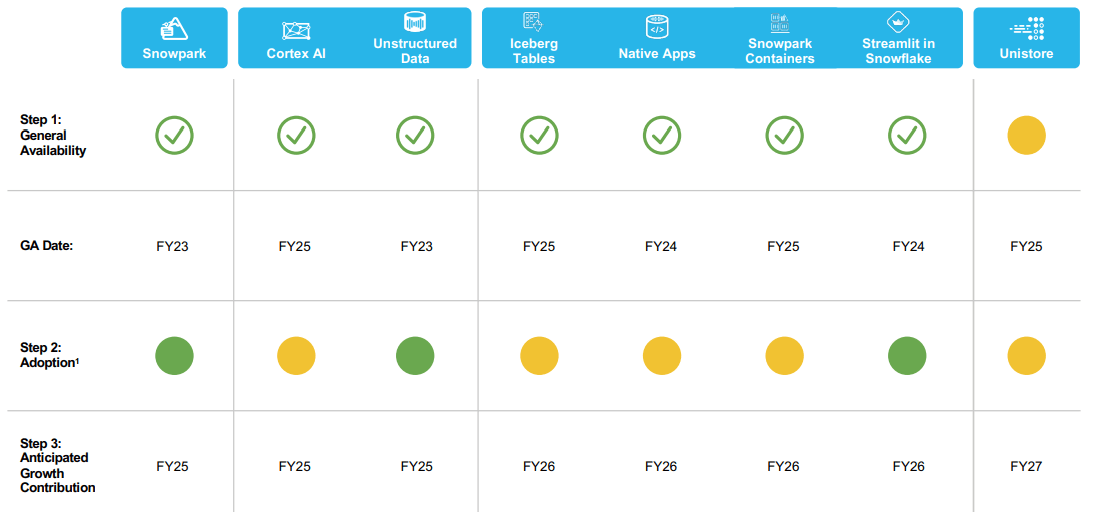This screenshot has height=512, width=1097.
Task: Click the Unistore icon
Action: (x=1026, y=28)
